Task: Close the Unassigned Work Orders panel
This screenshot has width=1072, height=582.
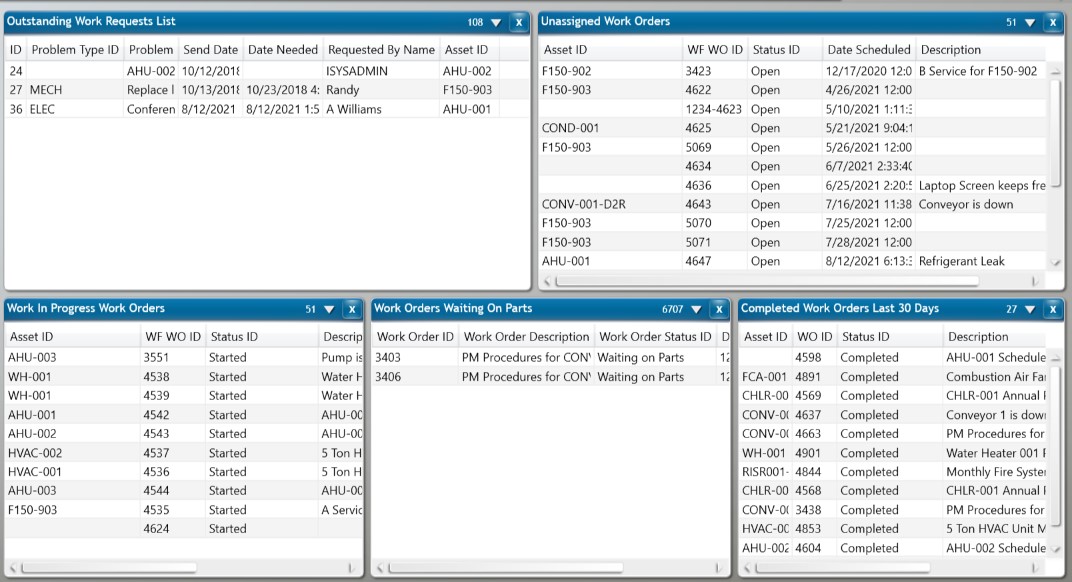Action: point(1052,22)
